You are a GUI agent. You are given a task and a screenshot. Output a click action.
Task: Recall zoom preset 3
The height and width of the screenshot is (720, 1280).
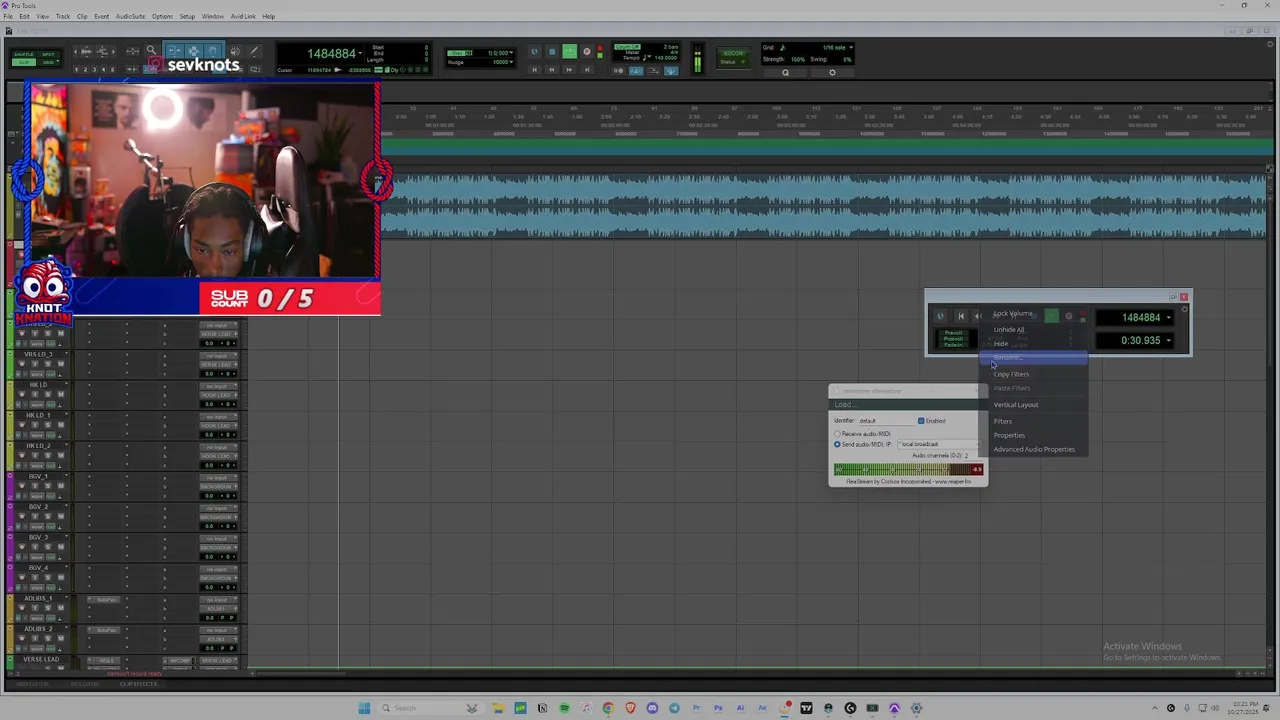pyautogui.click(x=95, y=69)
